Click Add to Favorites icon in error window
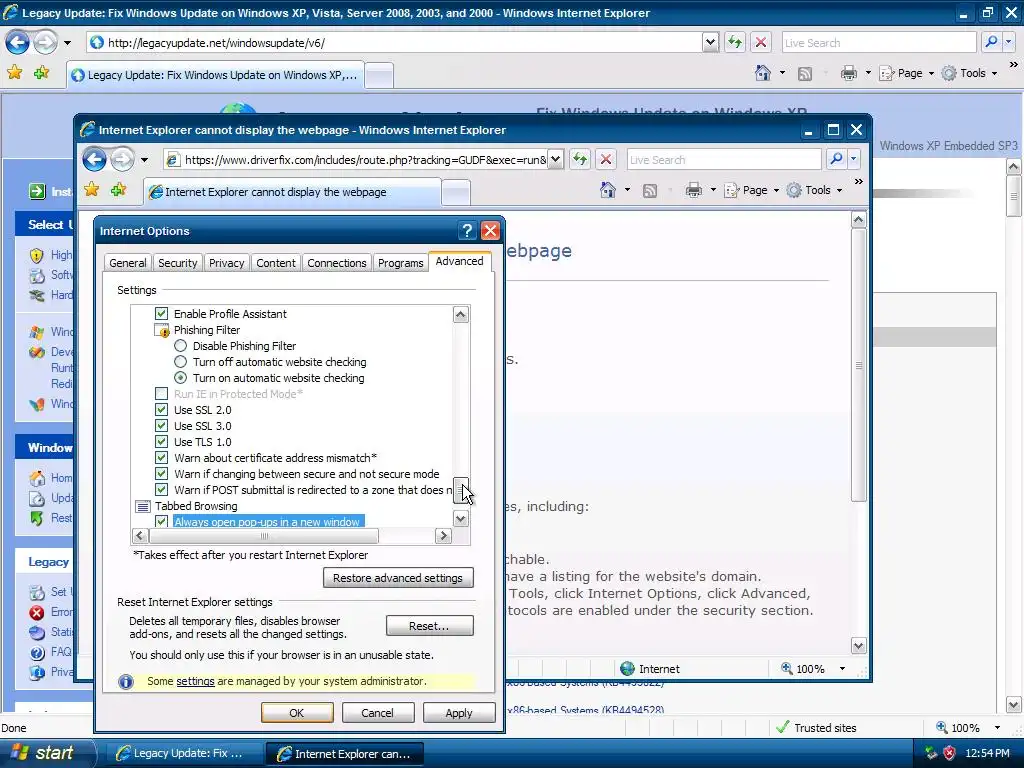 tap(119, 190)
